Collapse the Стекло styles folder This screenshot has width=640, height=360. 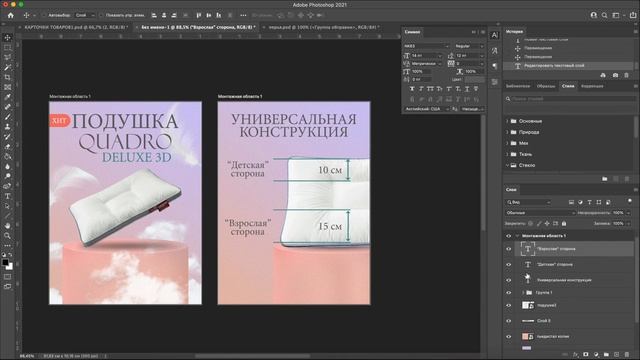507,165
